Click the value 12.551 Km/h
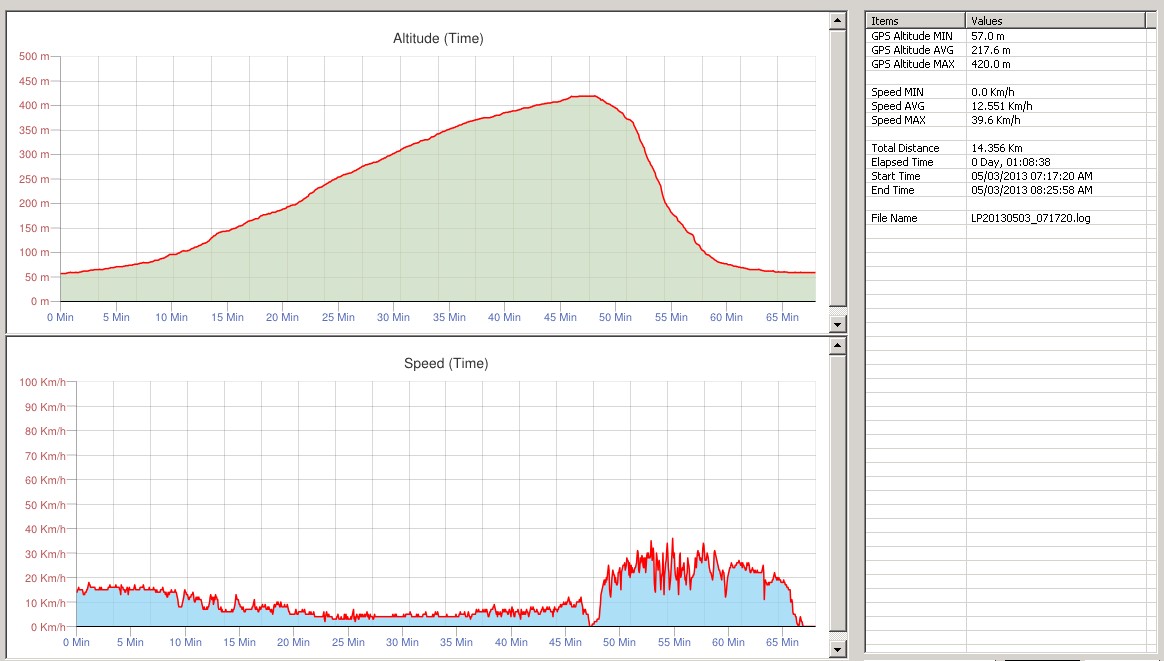The width and height of the screenshot is (1164, 661). click(x=1001, y=106)
